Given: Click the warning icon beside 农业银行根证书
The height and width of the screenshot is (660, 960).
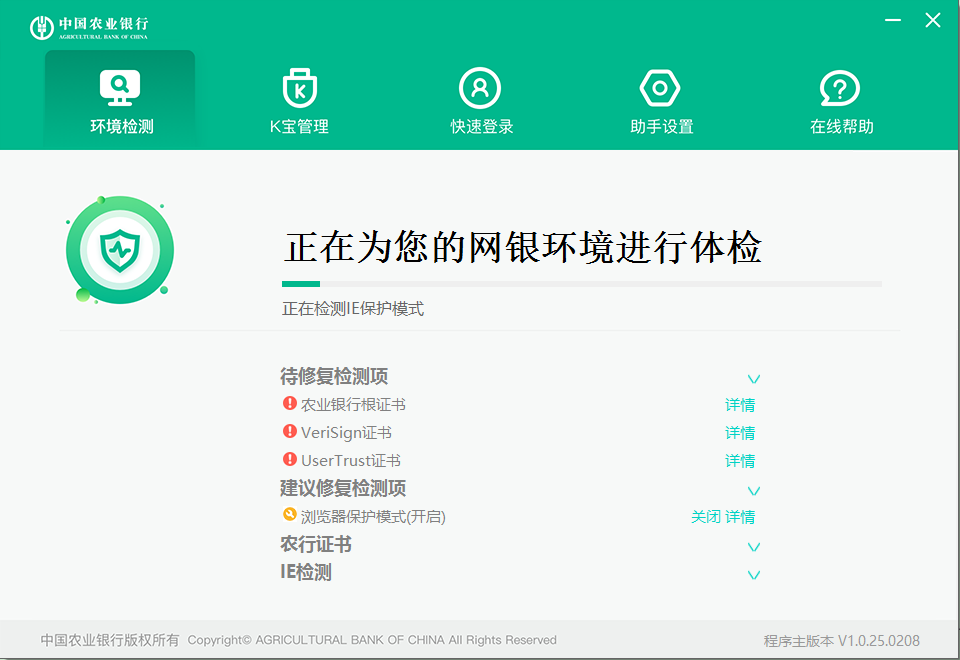Looking at the screenshot, I should click(x=291, y=404).
